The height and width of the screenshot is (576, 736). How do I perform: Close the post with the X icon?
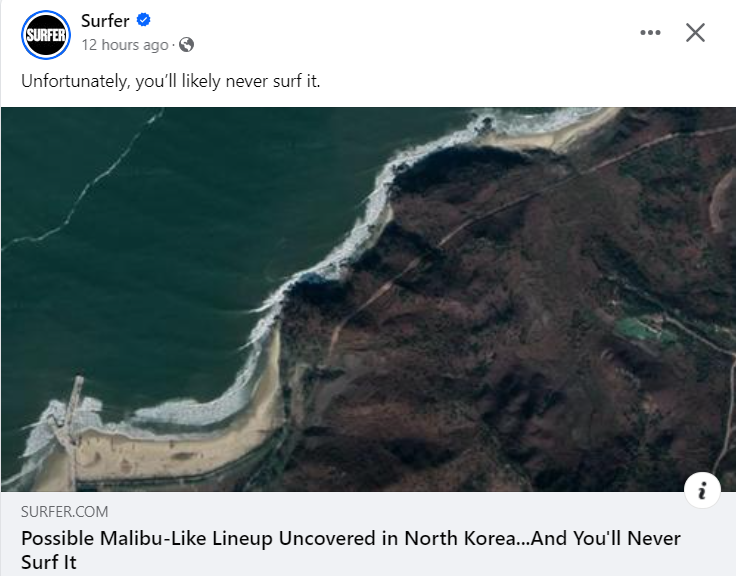coord(695,32)
